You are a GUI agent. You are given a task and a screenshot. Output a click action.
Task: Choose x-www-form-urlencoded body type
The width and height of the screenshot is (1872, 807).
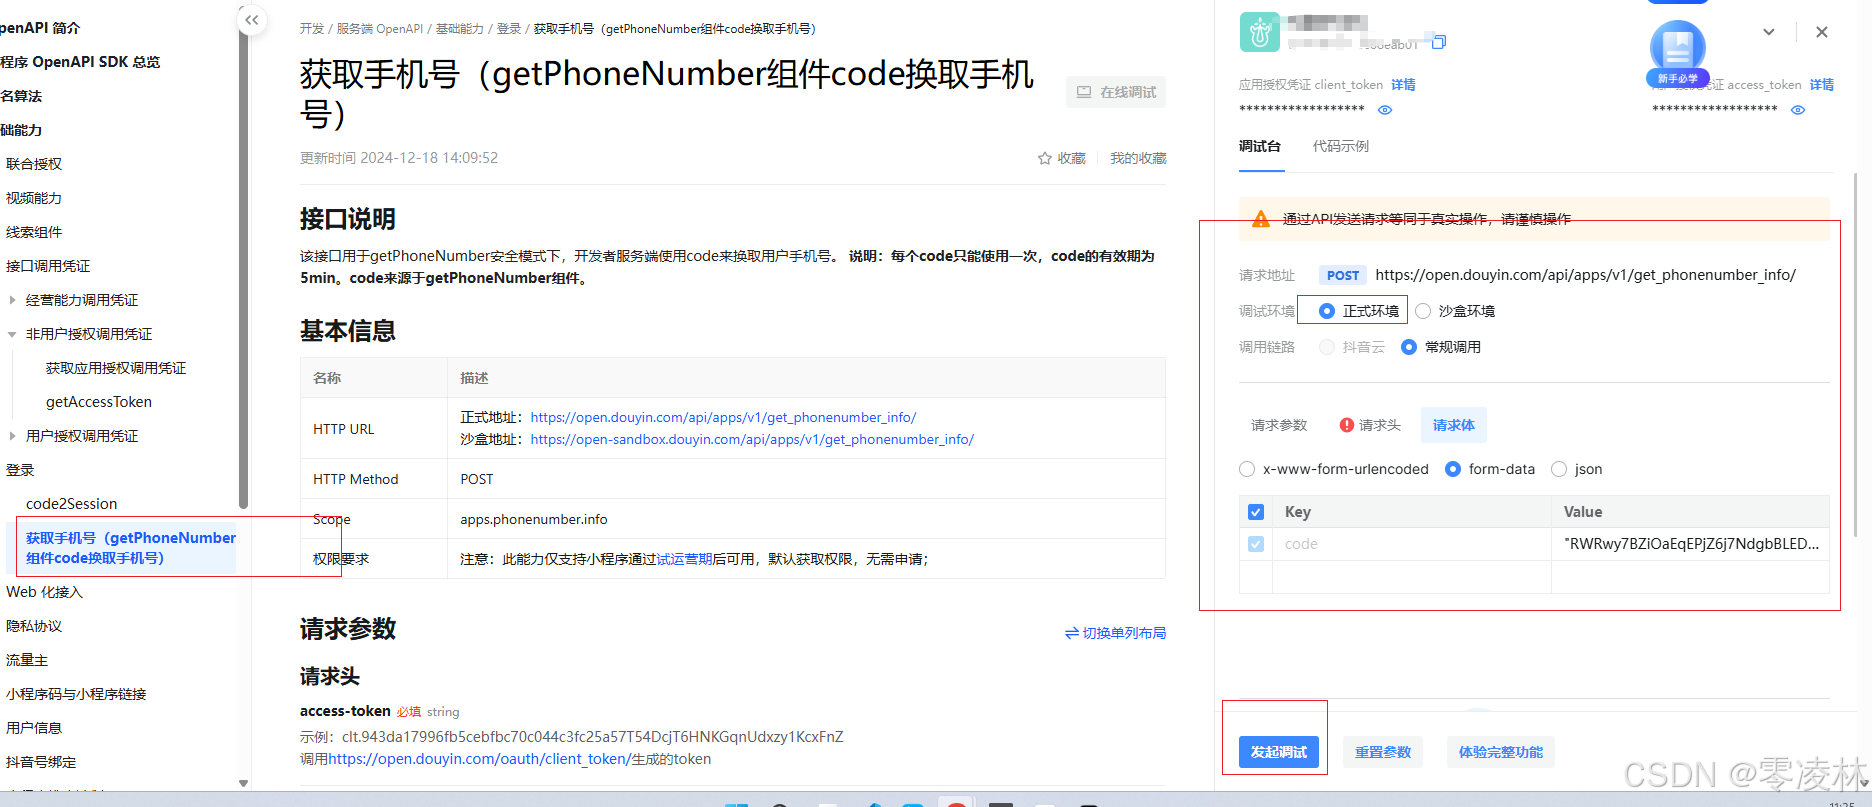coord(1247,469)
